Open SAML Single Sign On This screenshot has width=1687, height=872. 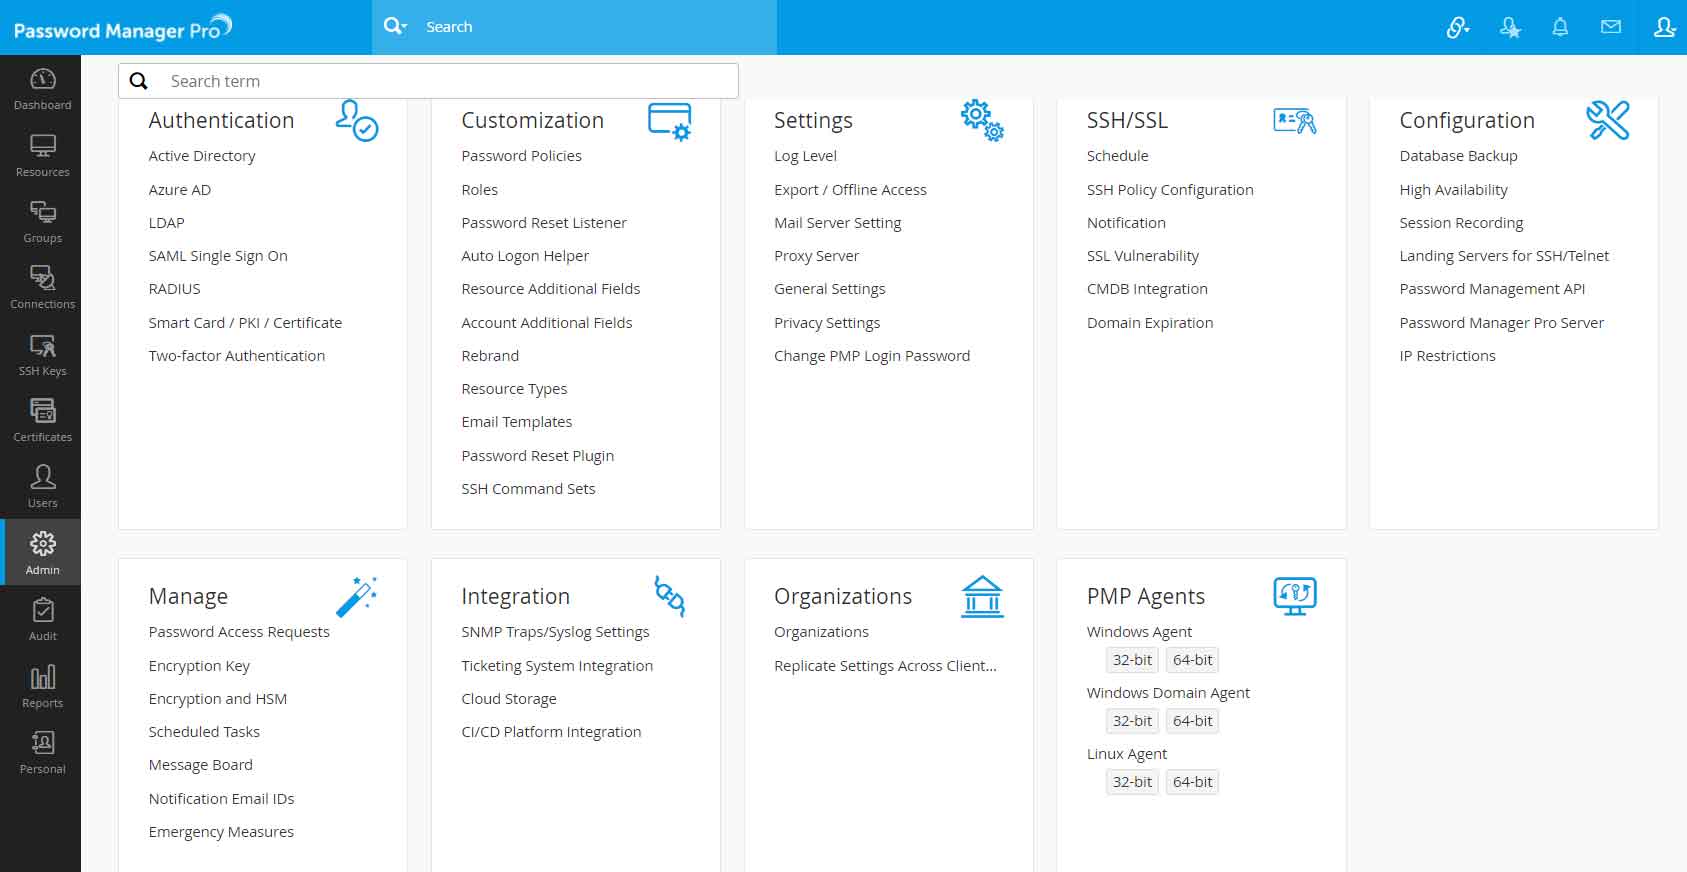click(x=218, y=256)
